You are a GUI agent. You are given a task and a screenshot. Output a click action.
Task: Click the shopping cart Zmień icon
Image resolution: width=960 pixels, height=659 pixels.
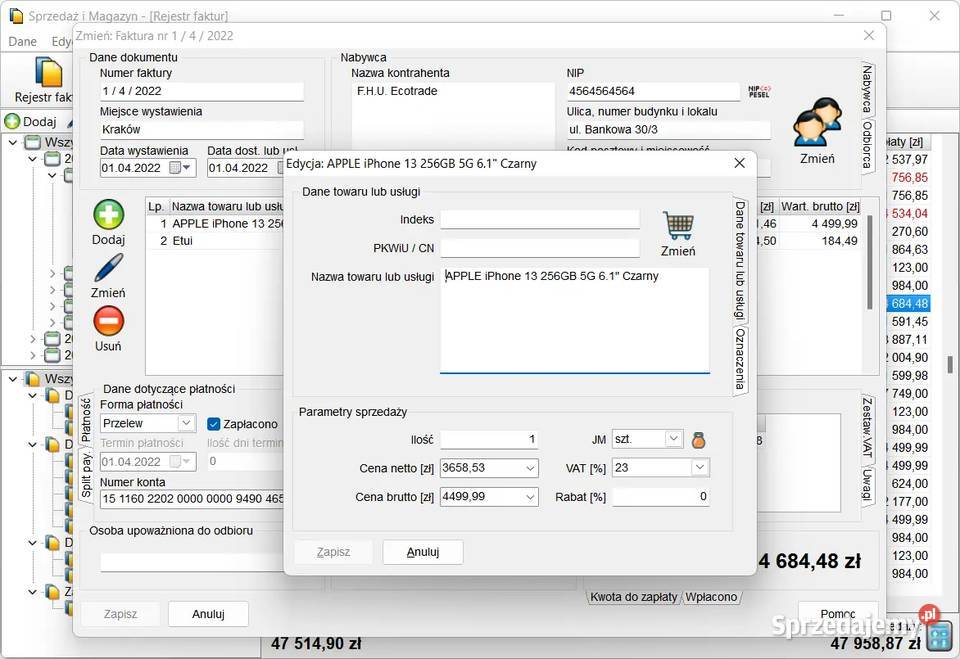pos(677,226)
